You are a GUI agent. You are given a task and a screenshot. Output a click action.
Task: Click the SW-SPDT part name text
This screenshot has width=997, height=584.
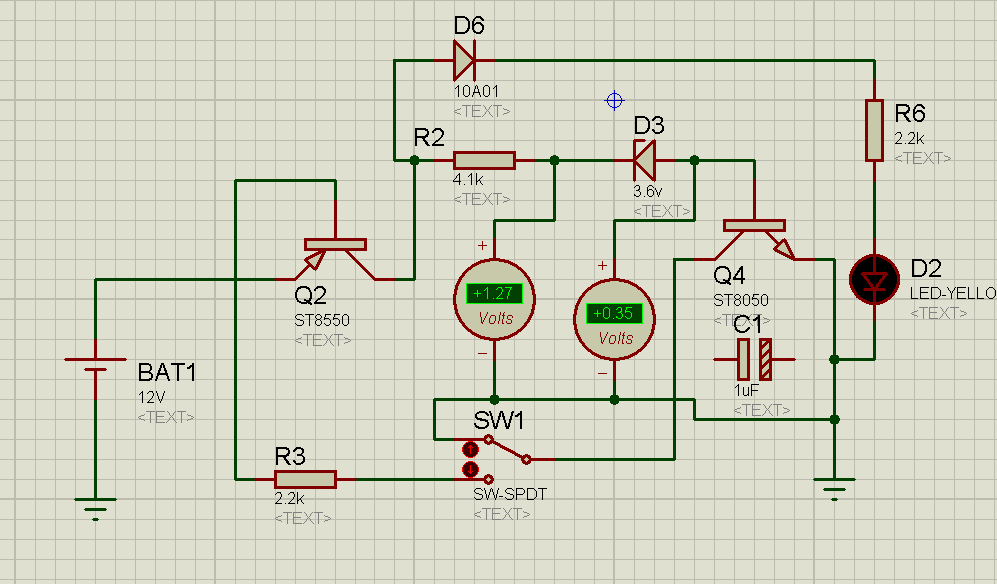click(x=510, y=494)
